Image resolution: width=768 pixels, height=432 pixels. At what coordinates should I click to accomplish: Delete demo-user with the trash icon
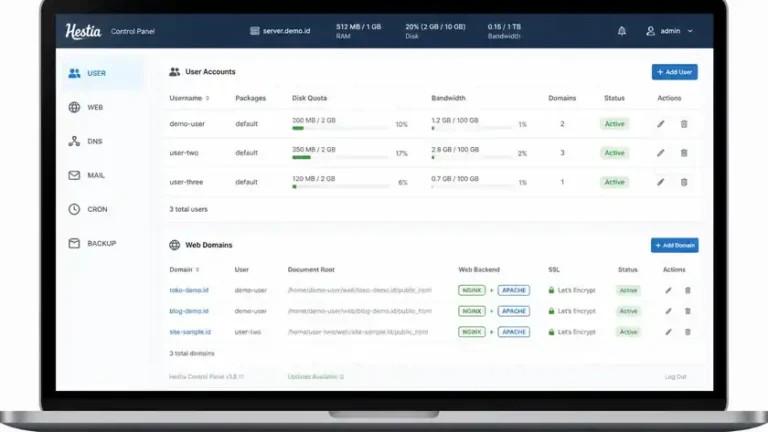tap(684, 124)
